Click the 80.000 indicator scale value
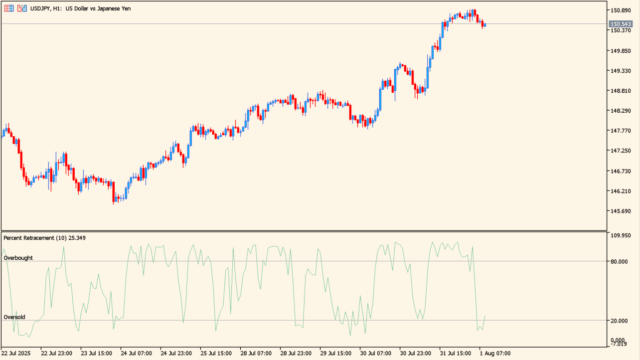640x360 pixels. [x=620, y=262]
